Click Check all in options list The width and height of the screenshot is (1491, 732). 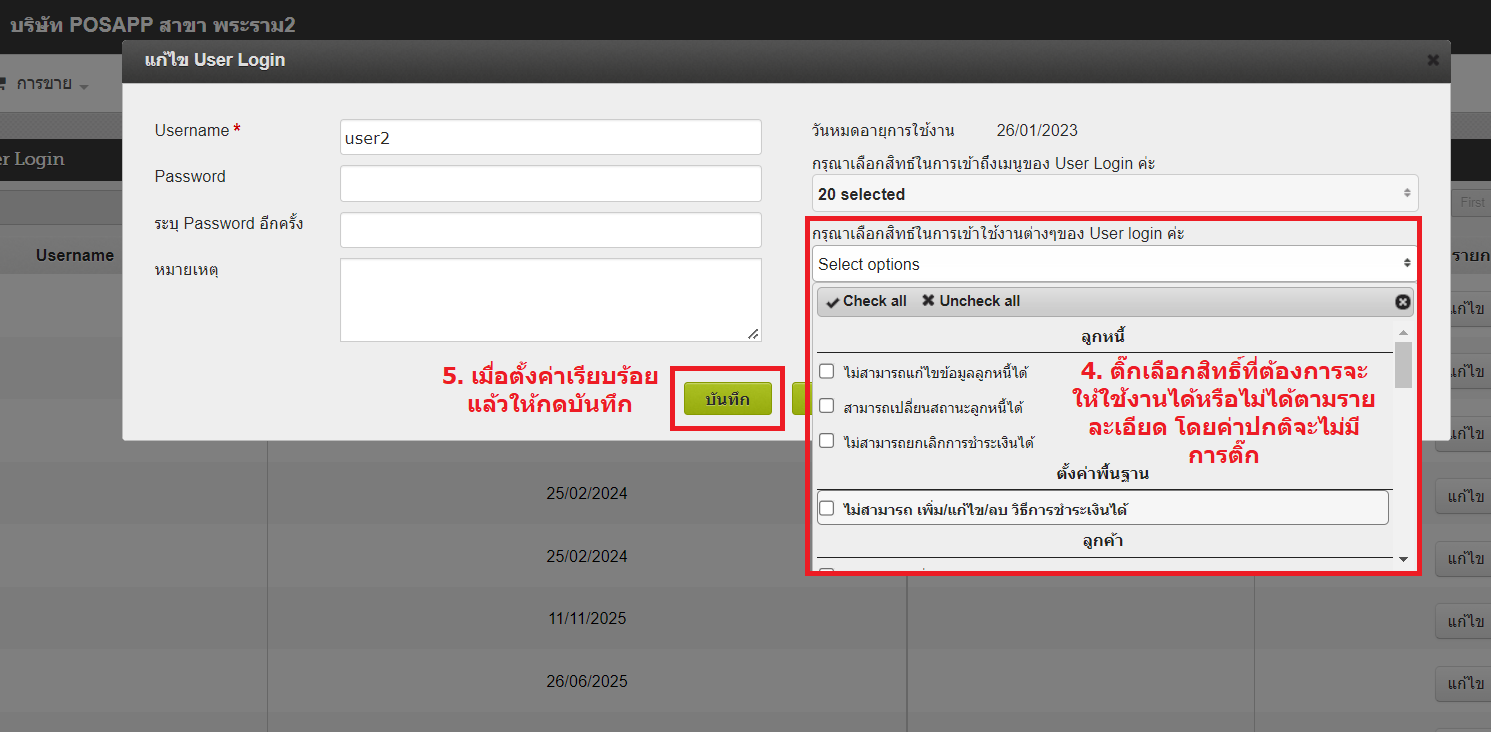pyautogui.click(x=867, y=301)
